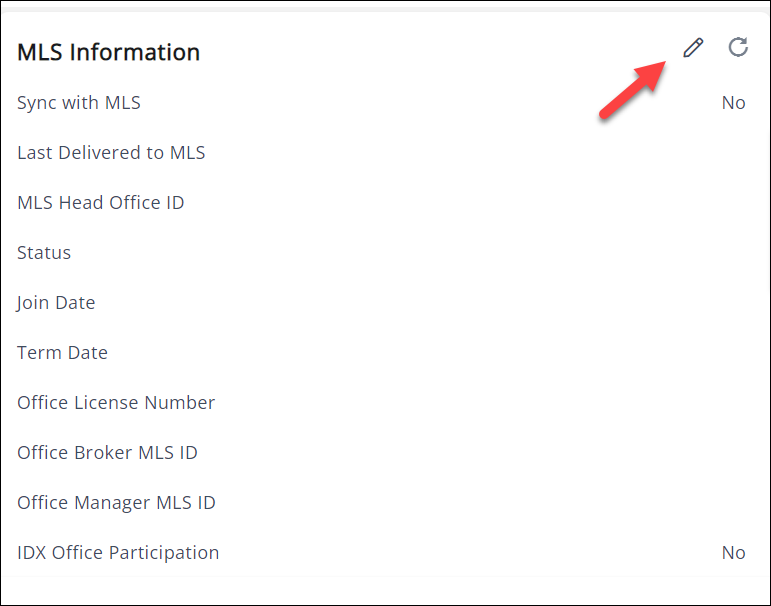Select the Sync with MLS label
This screenshot has height=606, width=771.
click(79, 103)
